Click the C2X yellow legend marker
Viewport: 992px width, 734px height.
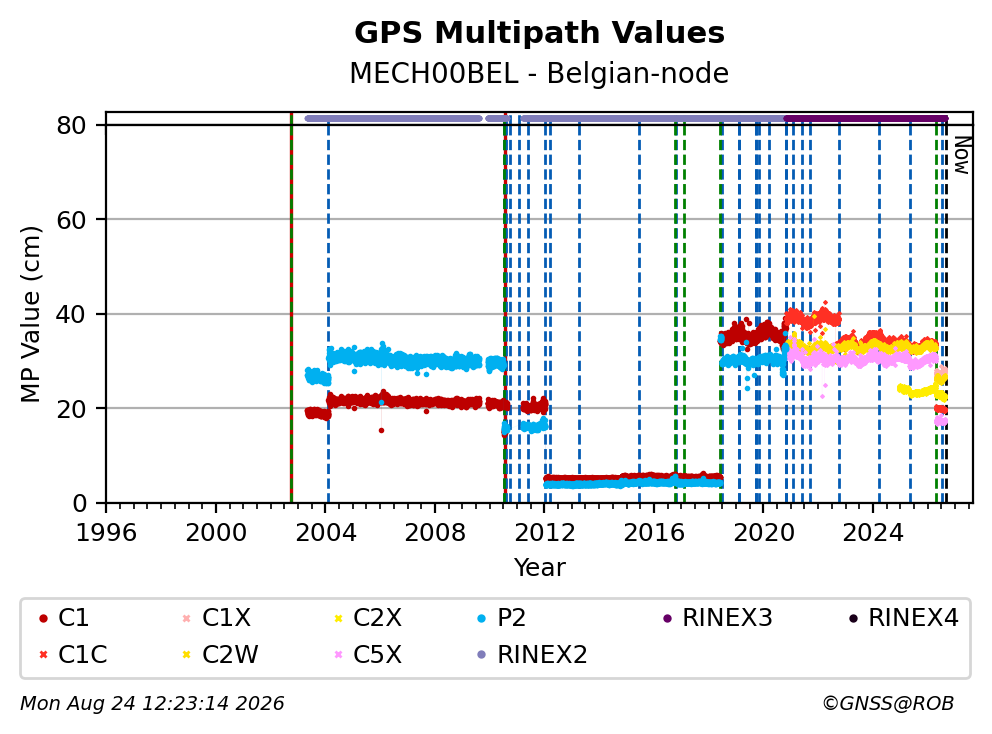[x=338, y=619]
